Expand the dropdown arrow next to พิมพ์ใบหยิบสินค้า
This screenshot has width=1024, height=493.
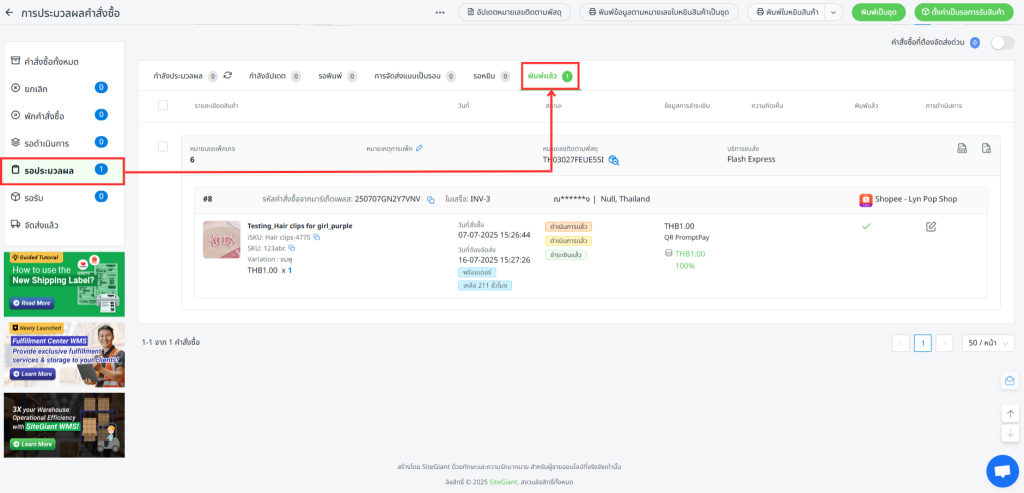[x=832, y=12]
